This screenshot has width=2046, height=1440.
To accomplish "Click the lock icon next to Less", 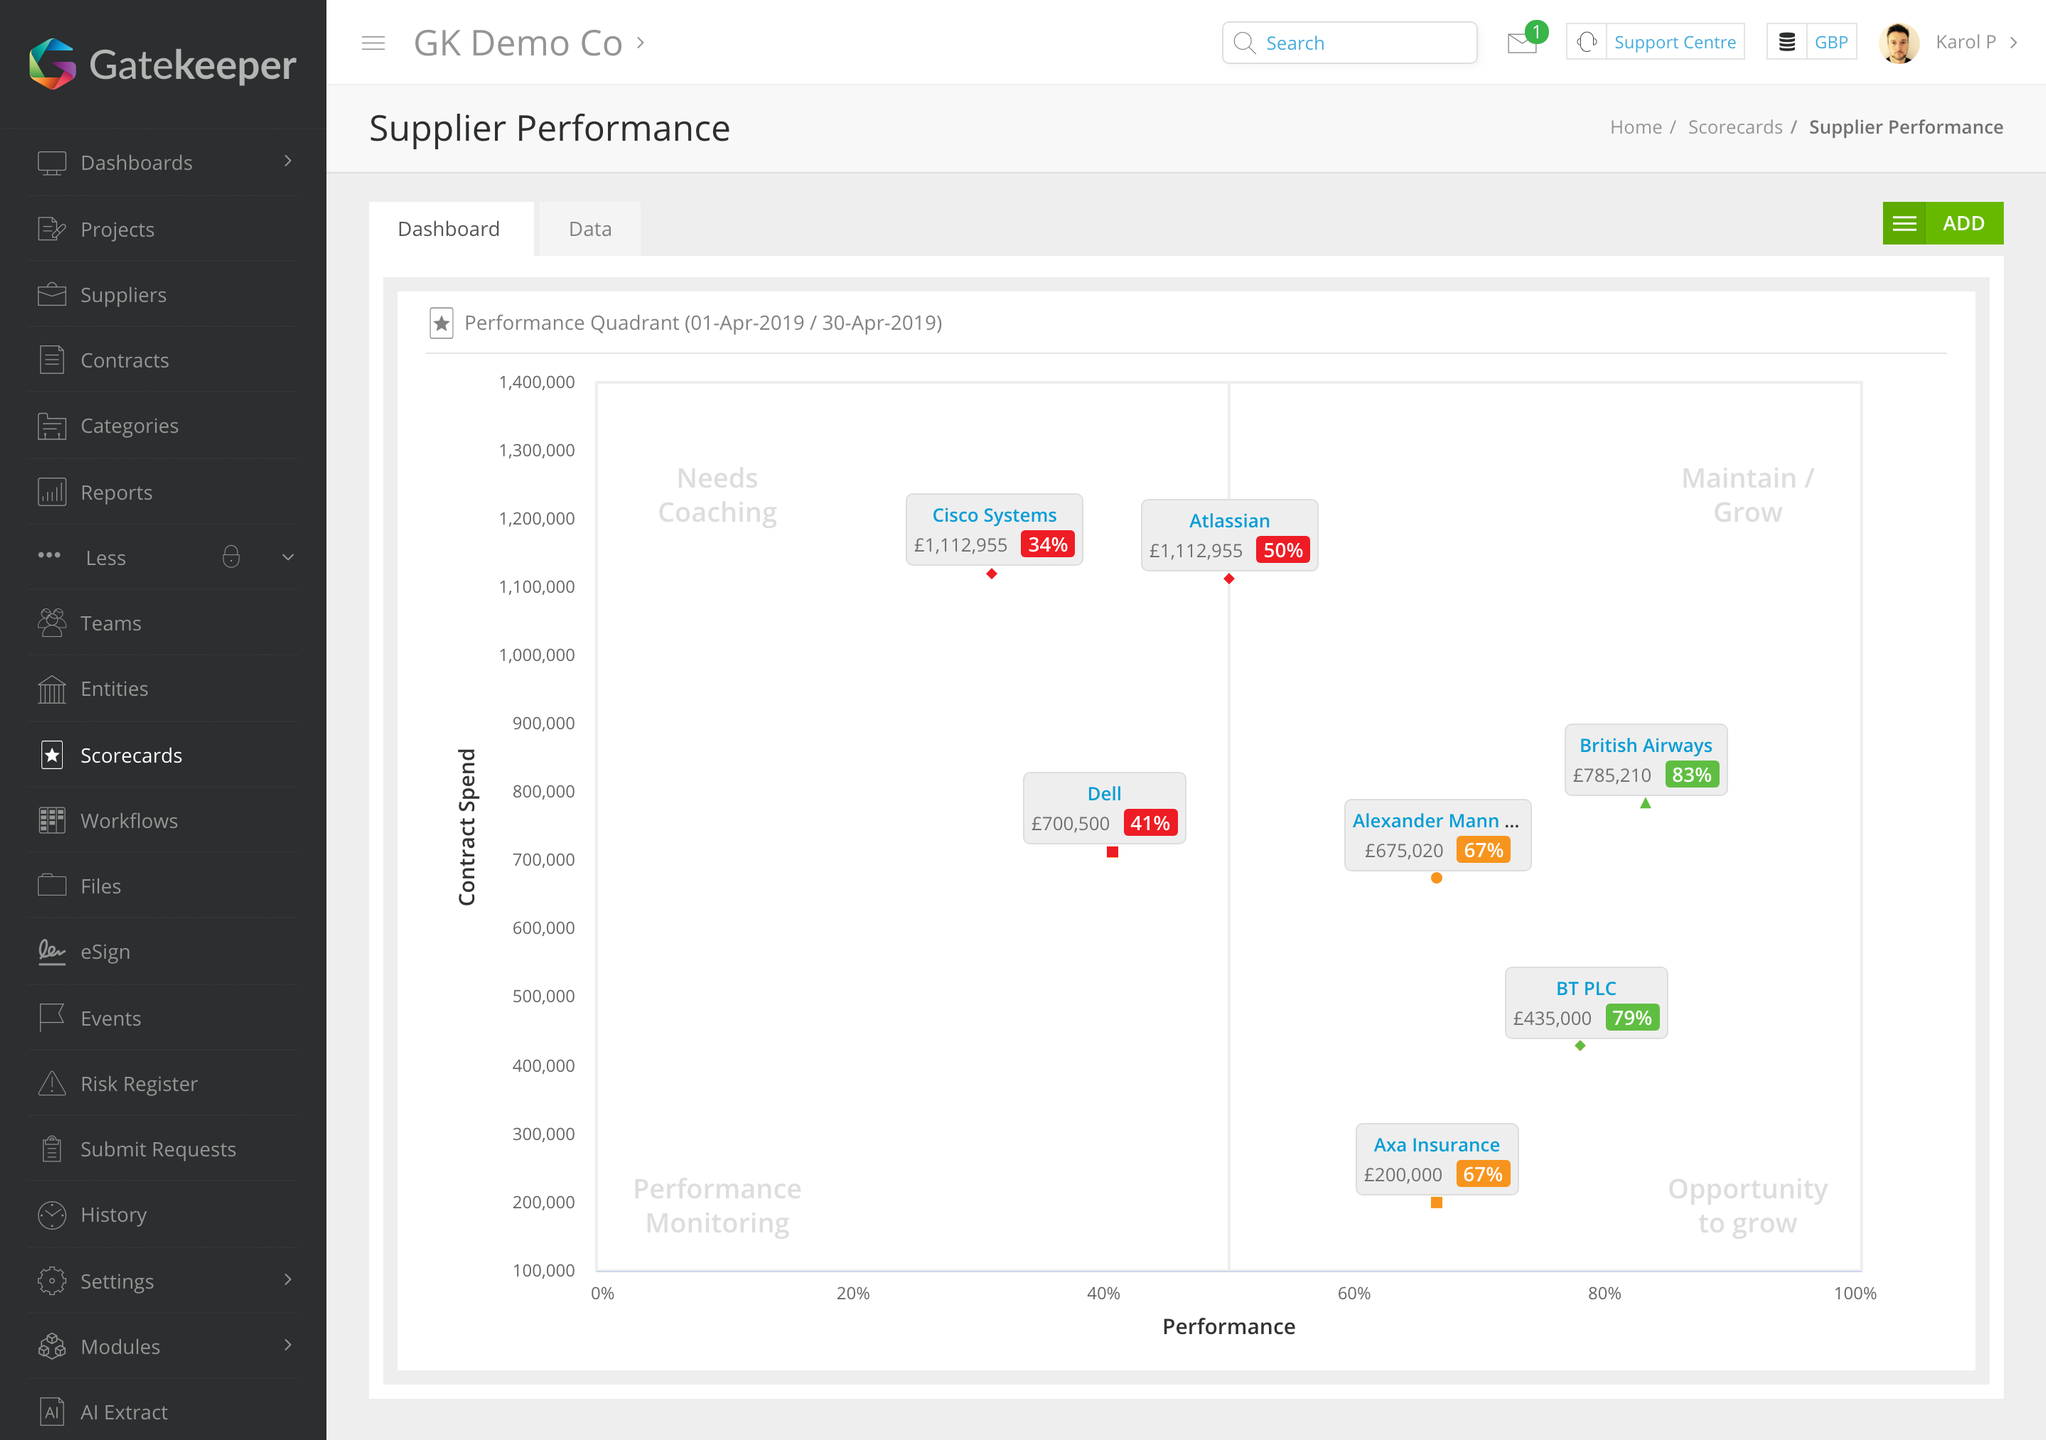I will tap(231, 557).
